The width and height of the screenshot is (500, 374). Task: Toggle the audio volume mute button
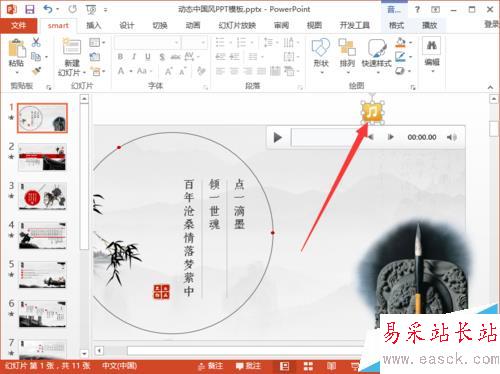[451, 137]
